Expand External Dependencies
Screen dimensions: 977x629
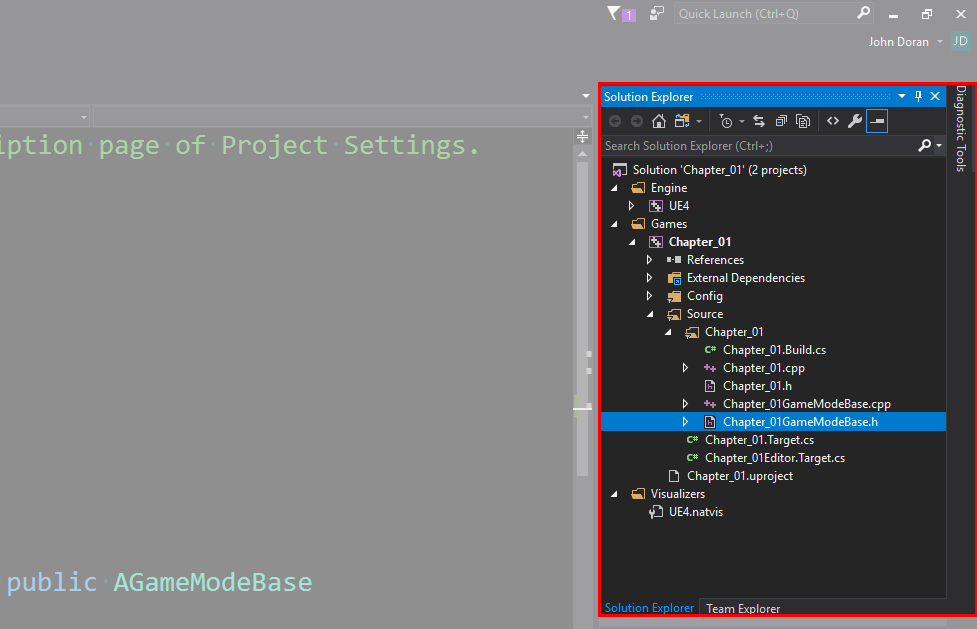click(x=650, y=278)
